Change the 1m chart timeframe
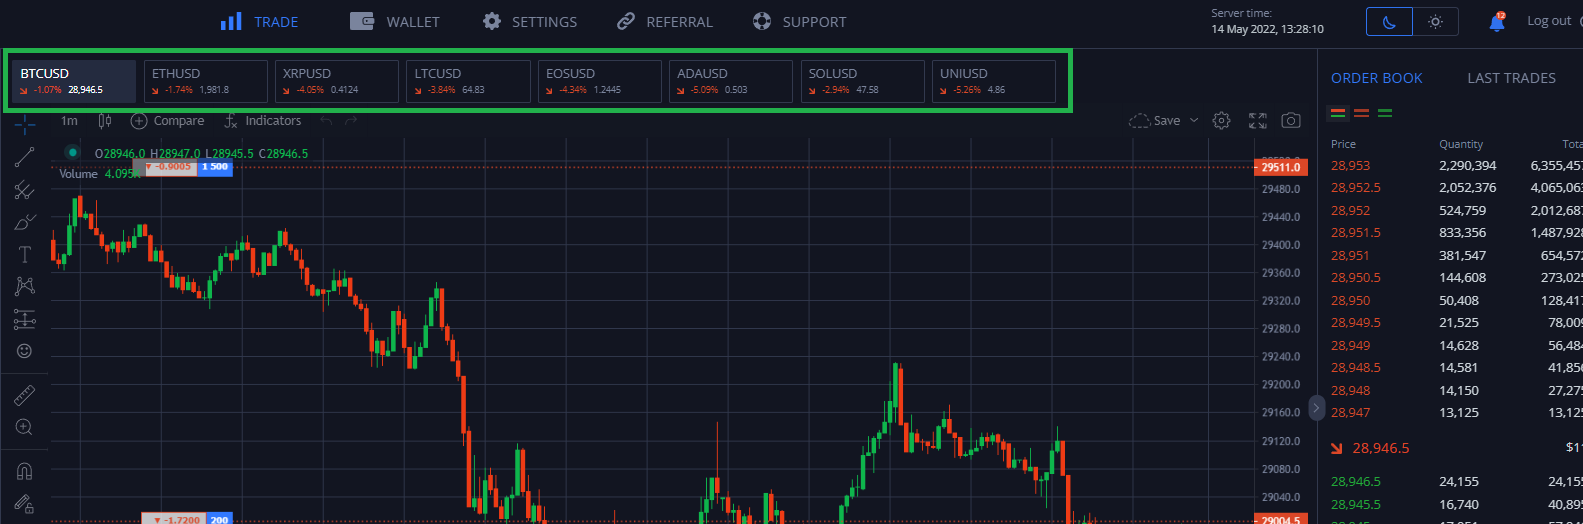1583x524 pixels. point(69,121)
